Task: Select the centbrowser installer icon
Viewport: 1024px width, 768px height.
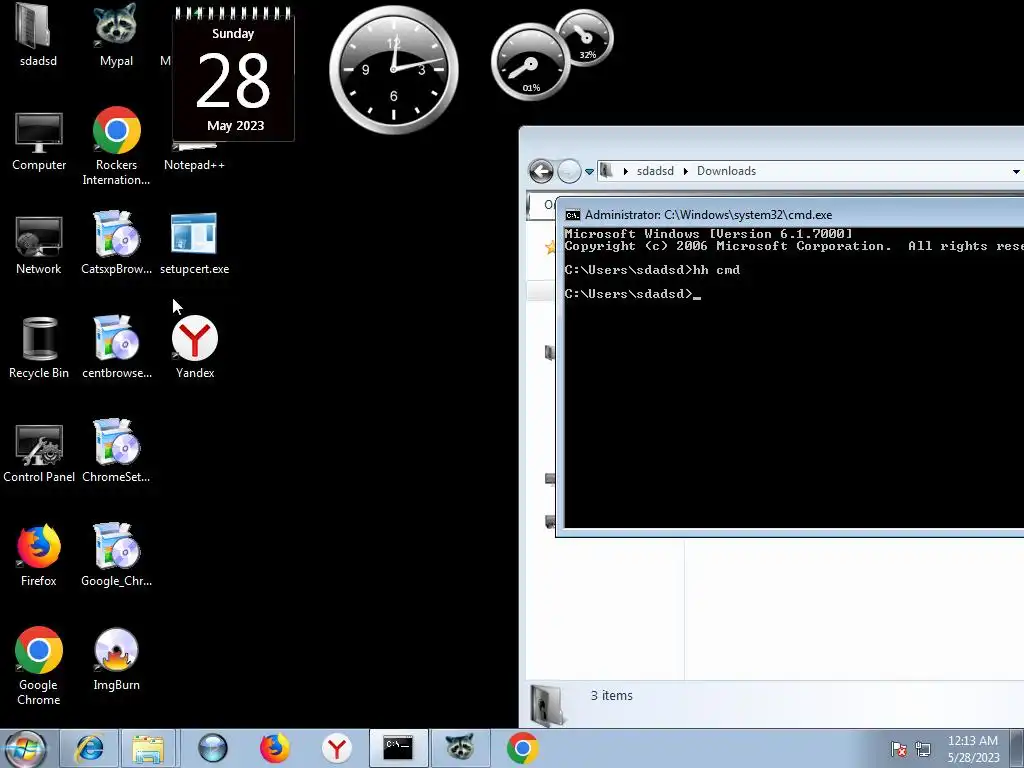Action: [x=116, y=347]
